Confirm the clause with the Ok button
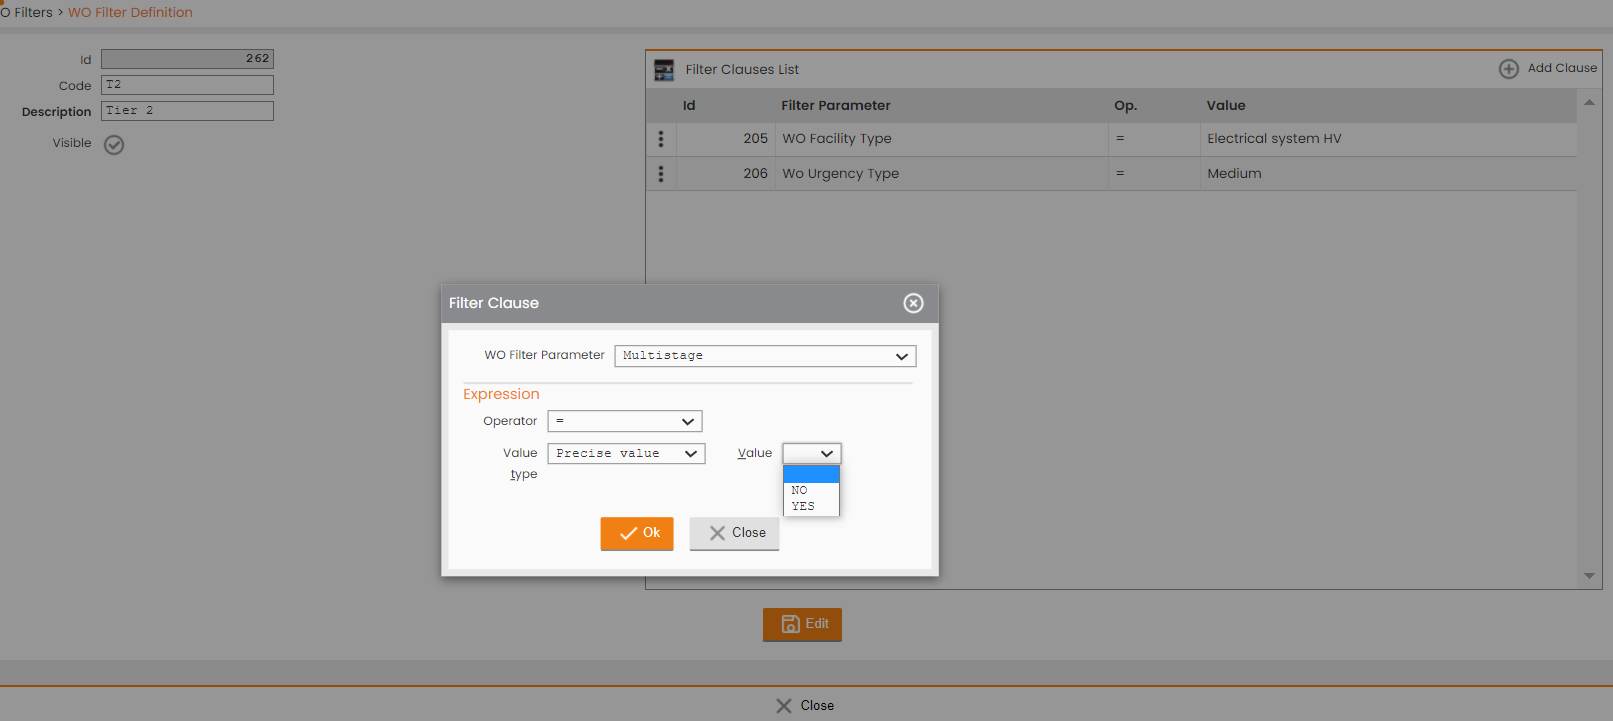 [637, 533]
